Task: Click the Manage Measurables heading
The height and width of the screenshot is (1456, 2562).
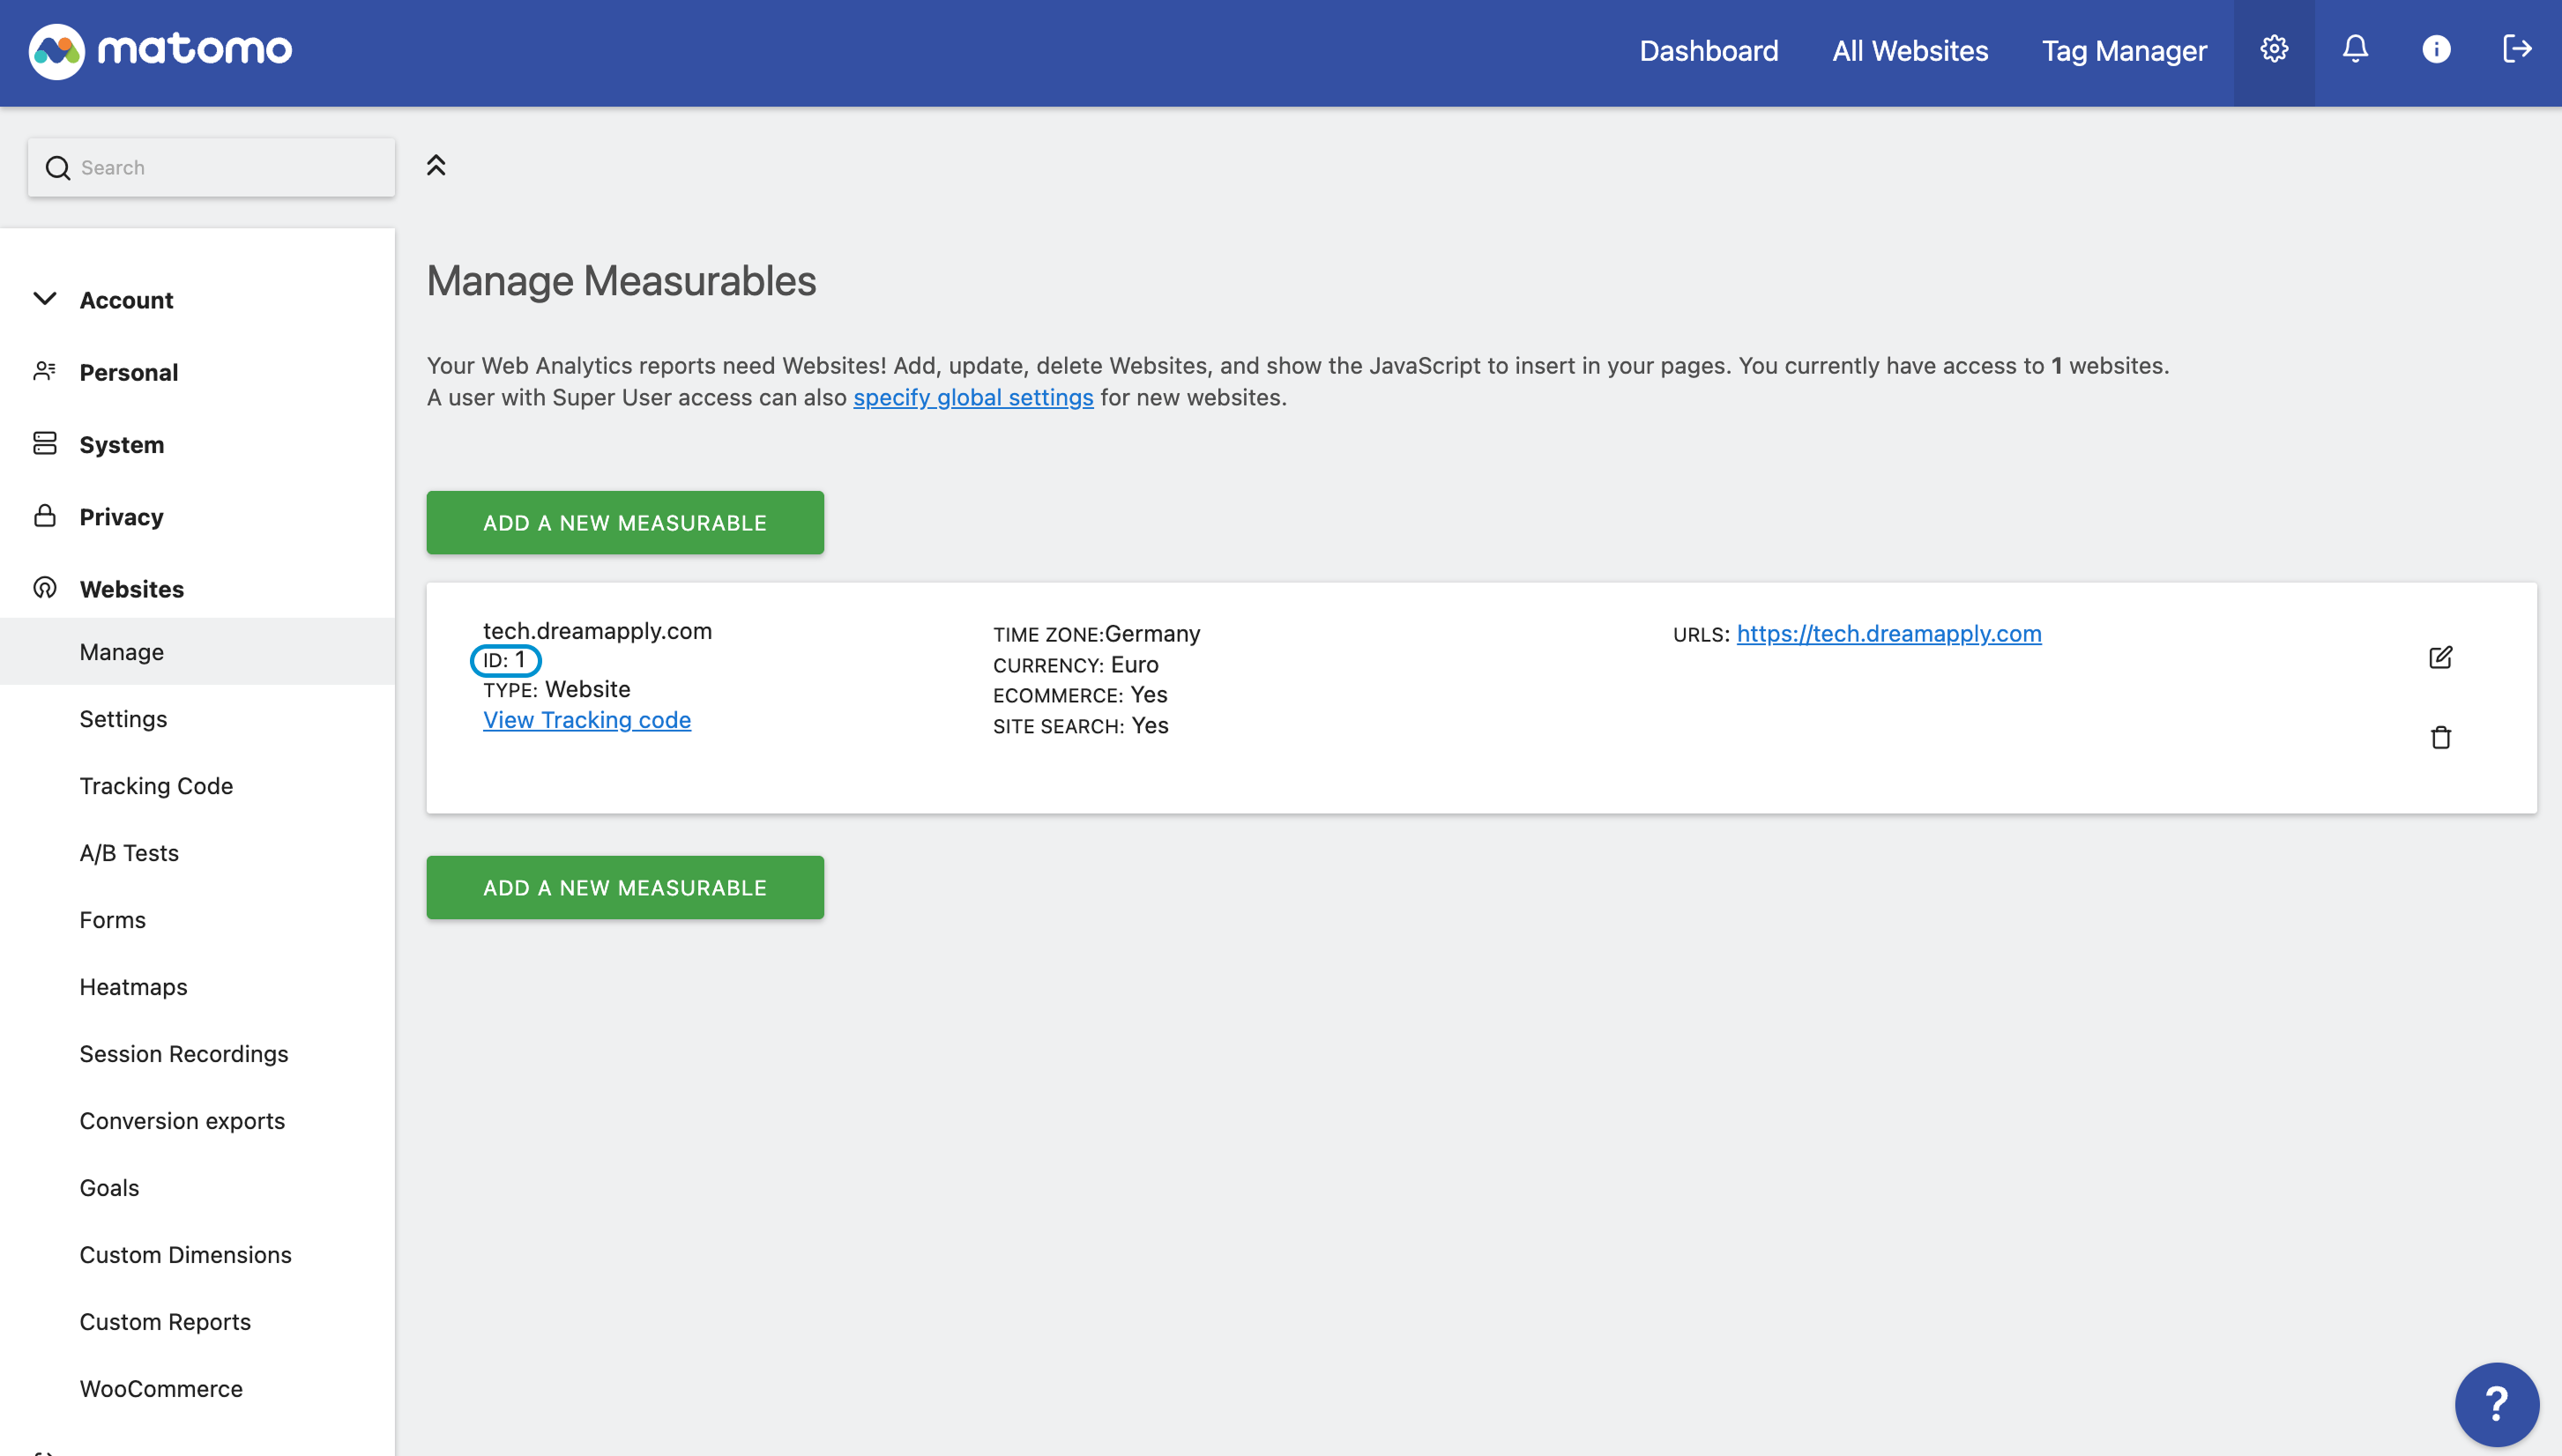Action: tap(621, 281)
